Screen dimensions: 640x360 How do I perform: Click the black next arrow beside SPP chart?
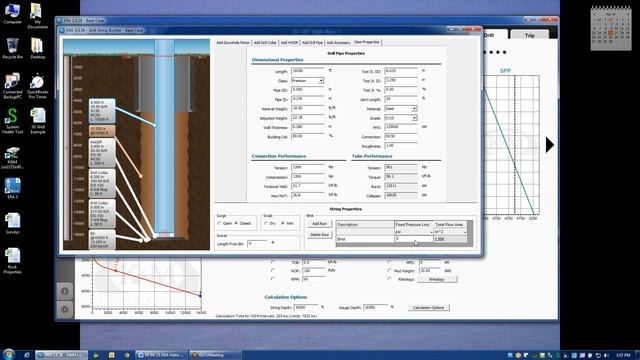[x=550, y=145]
